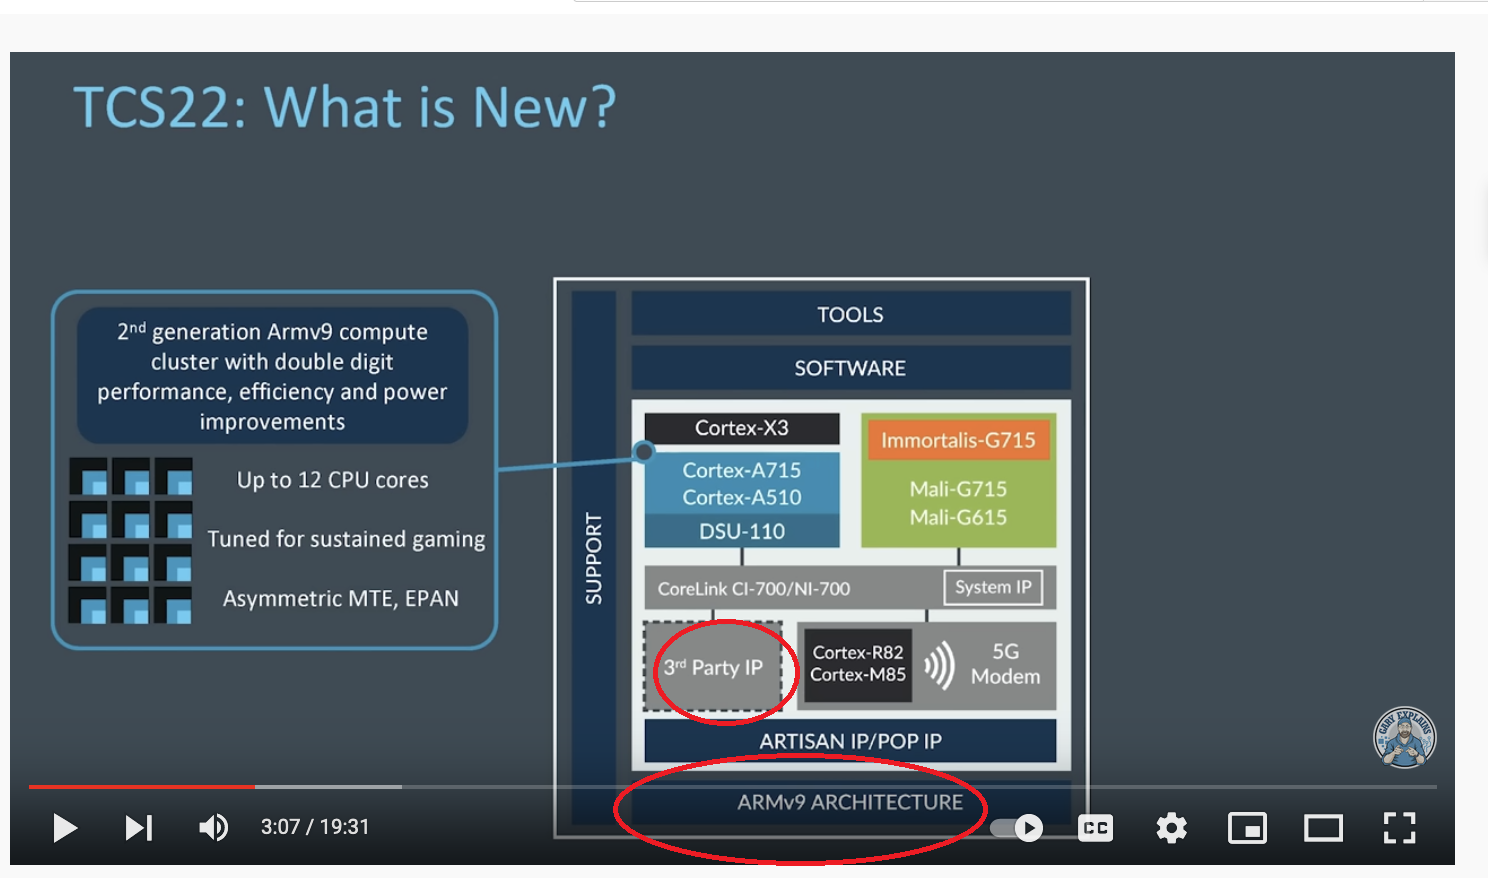This screenshot has height=878, width=1488.
Task: Click the TOOLS box in the diagram
Action: tap(850, 314)
